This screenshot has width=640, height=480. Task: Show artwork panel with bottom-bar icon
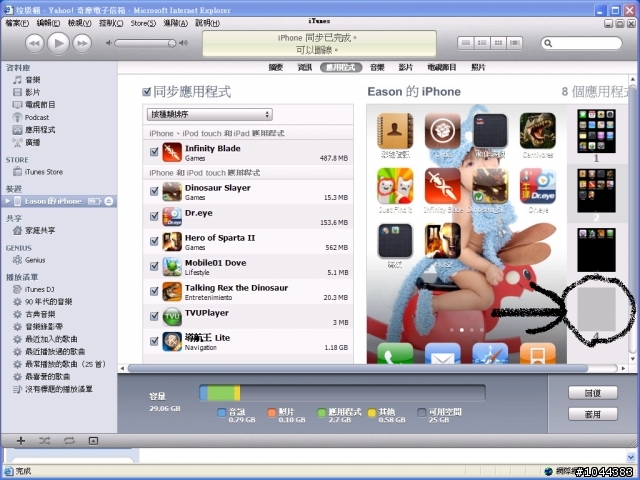(93, 441)
